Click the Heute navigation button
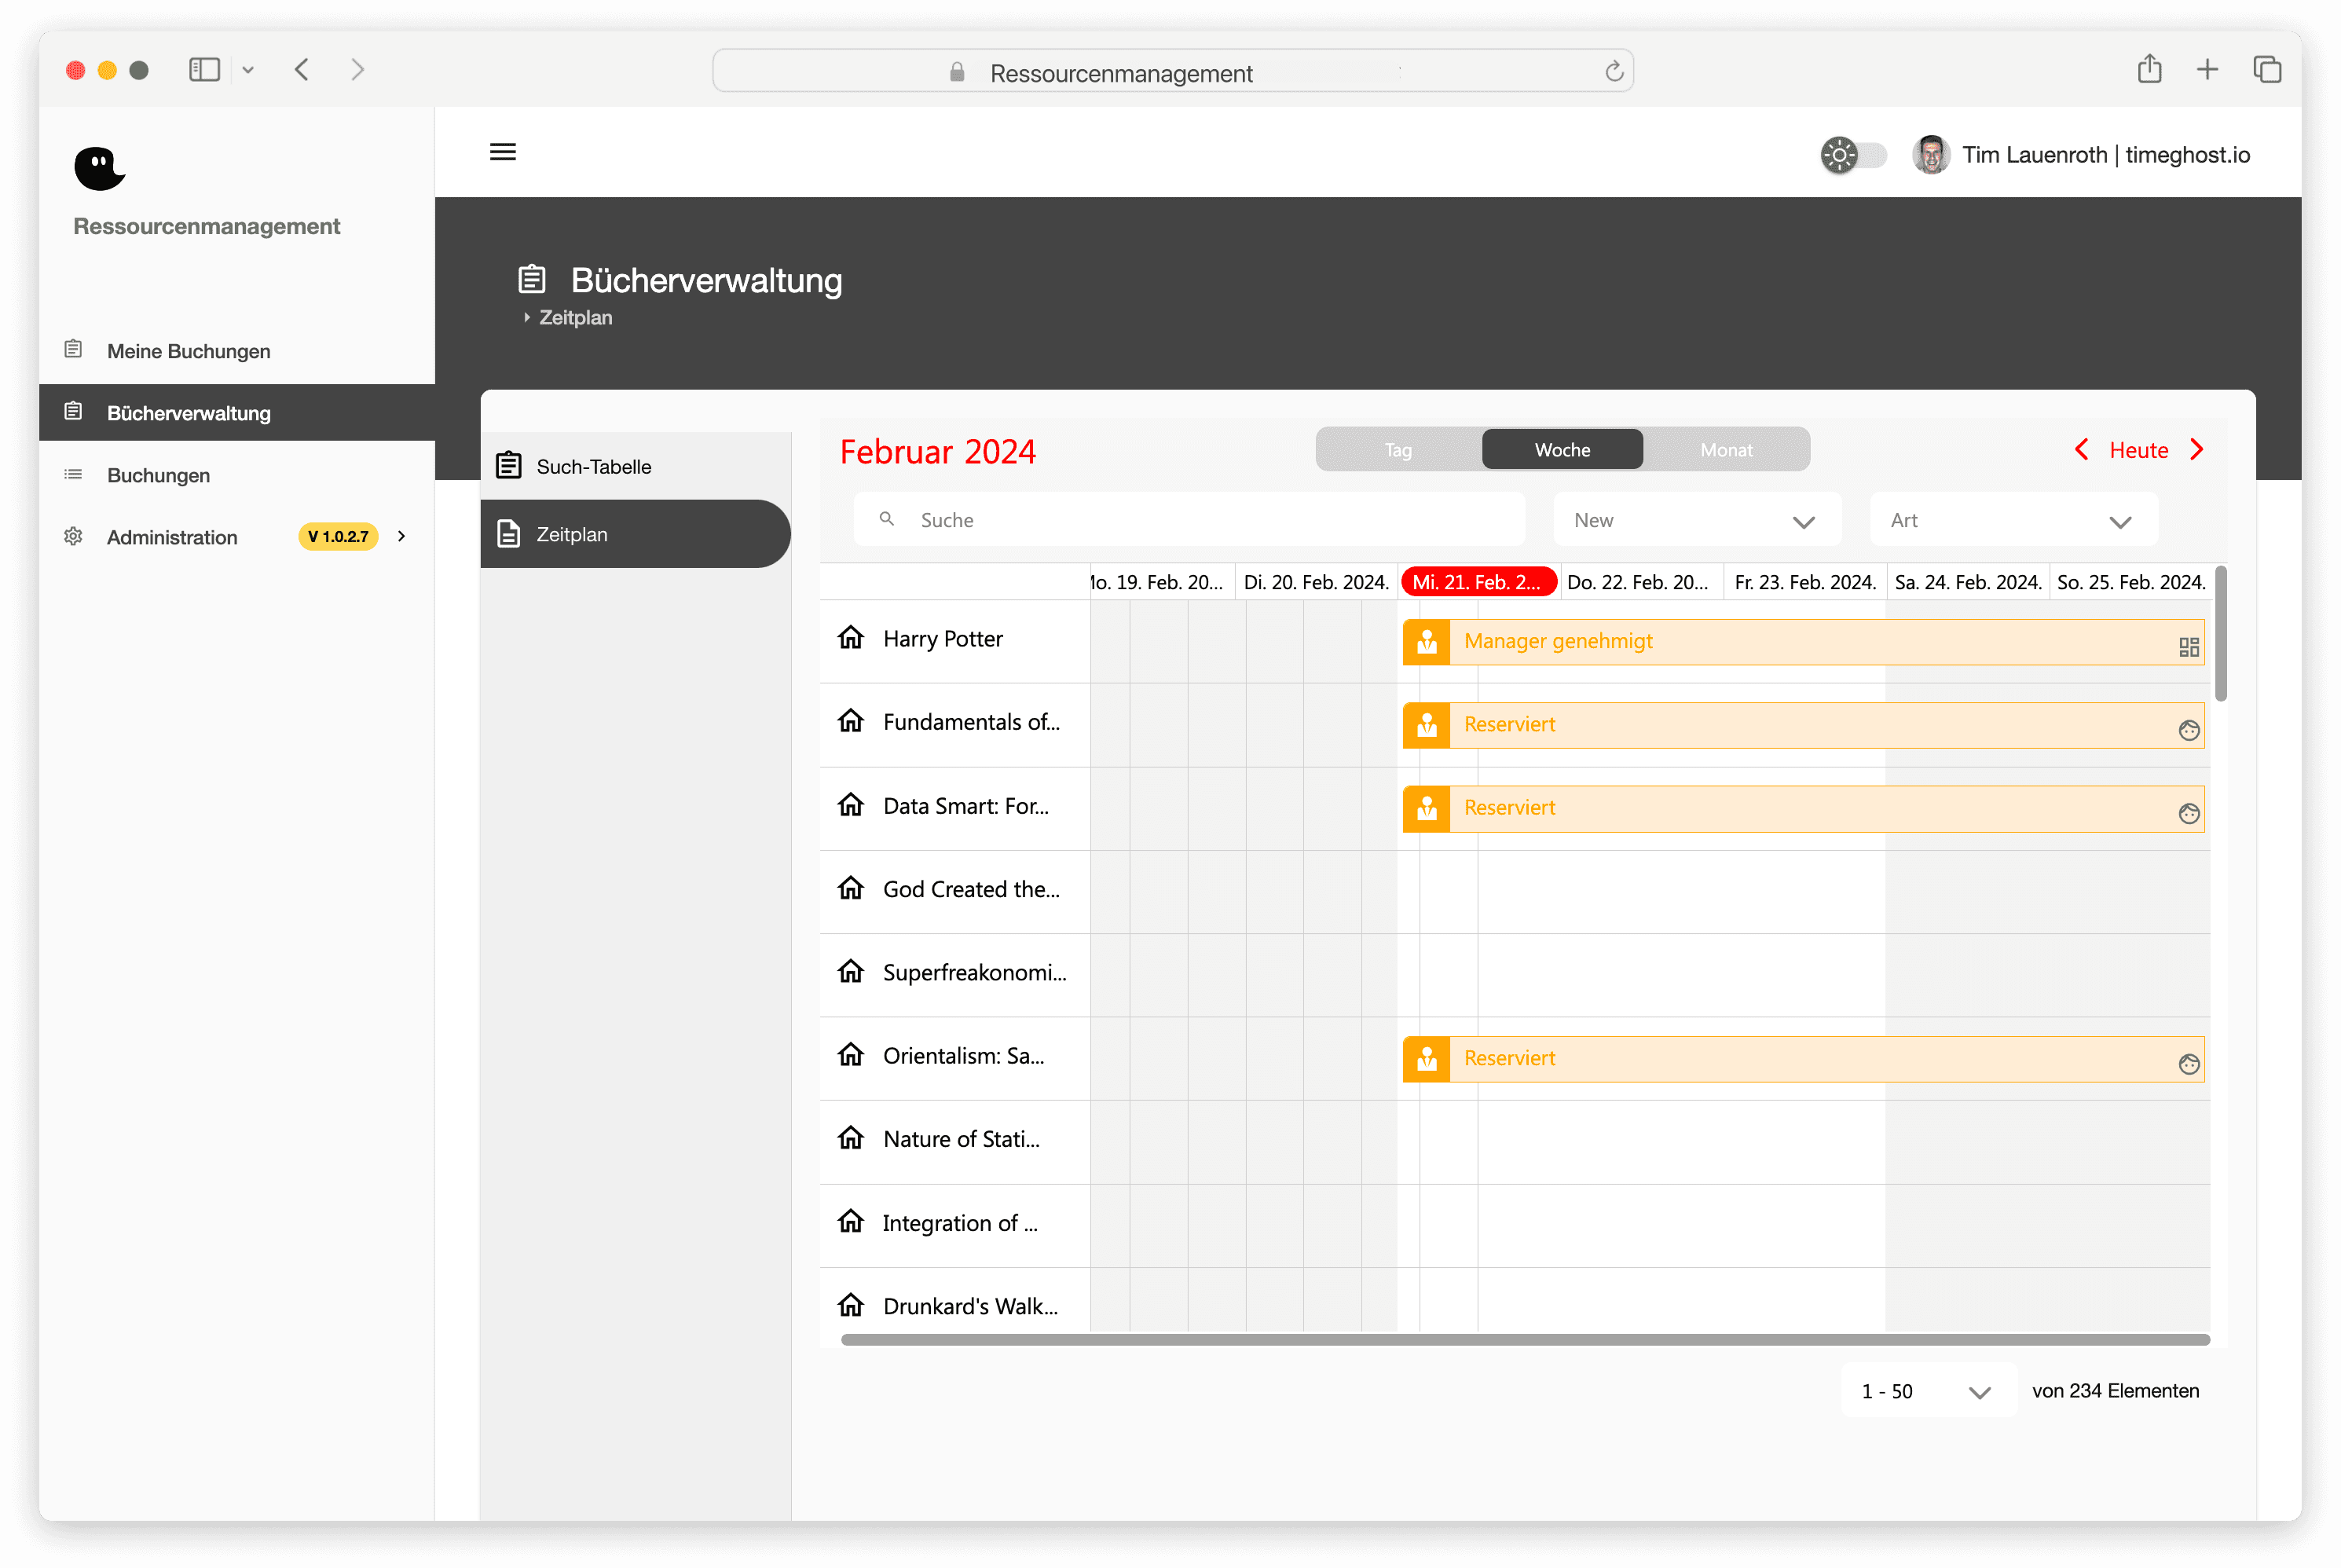 coord(2138,450)
